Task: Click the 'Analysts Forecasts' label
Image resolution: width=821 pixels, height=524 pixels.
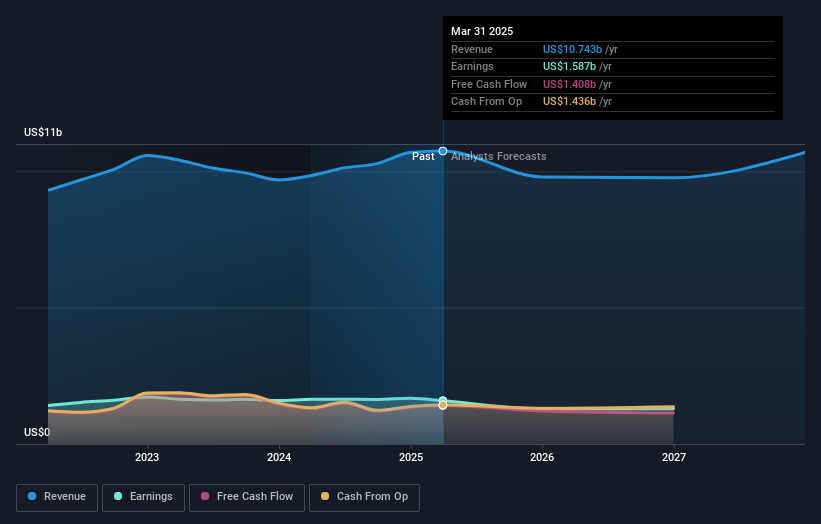Action: pos(498,157)
